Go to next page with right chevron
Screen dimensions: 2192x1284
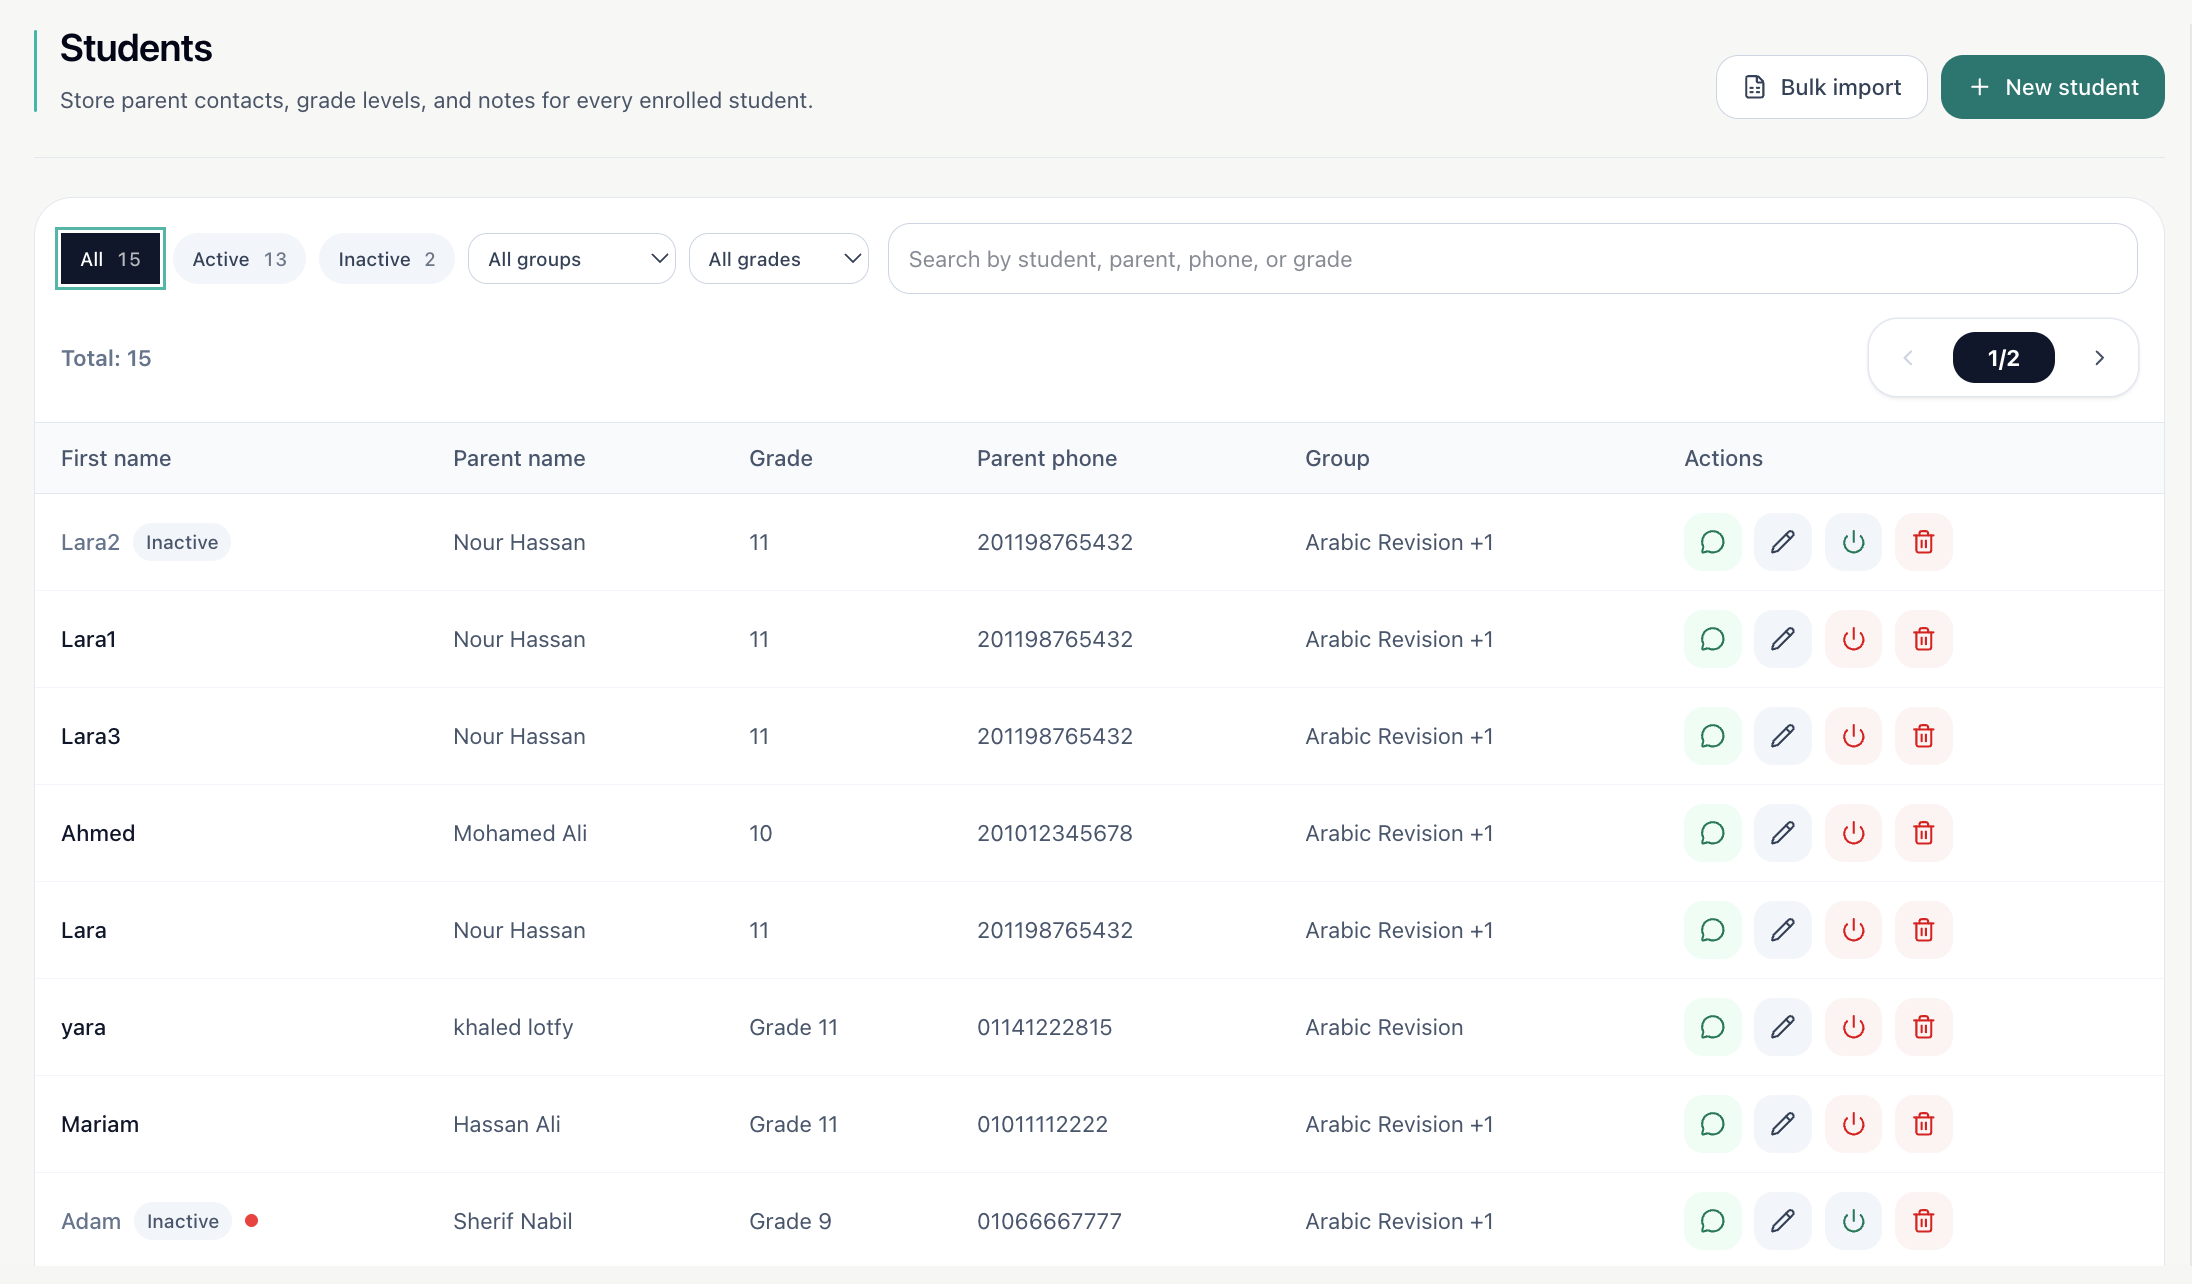click(x=2099, y=358)
